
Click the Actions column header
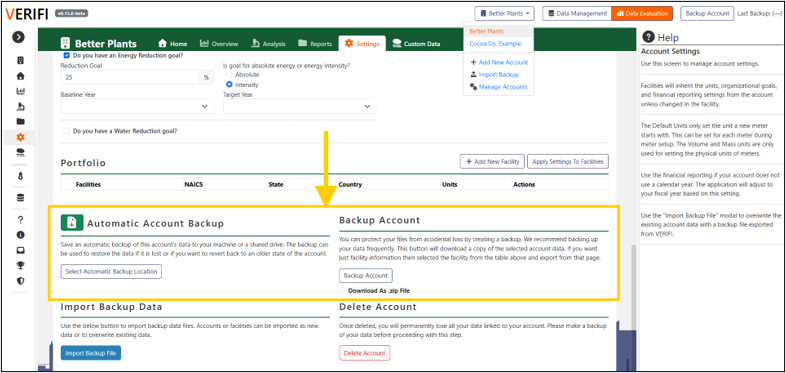tap(524, 184)
